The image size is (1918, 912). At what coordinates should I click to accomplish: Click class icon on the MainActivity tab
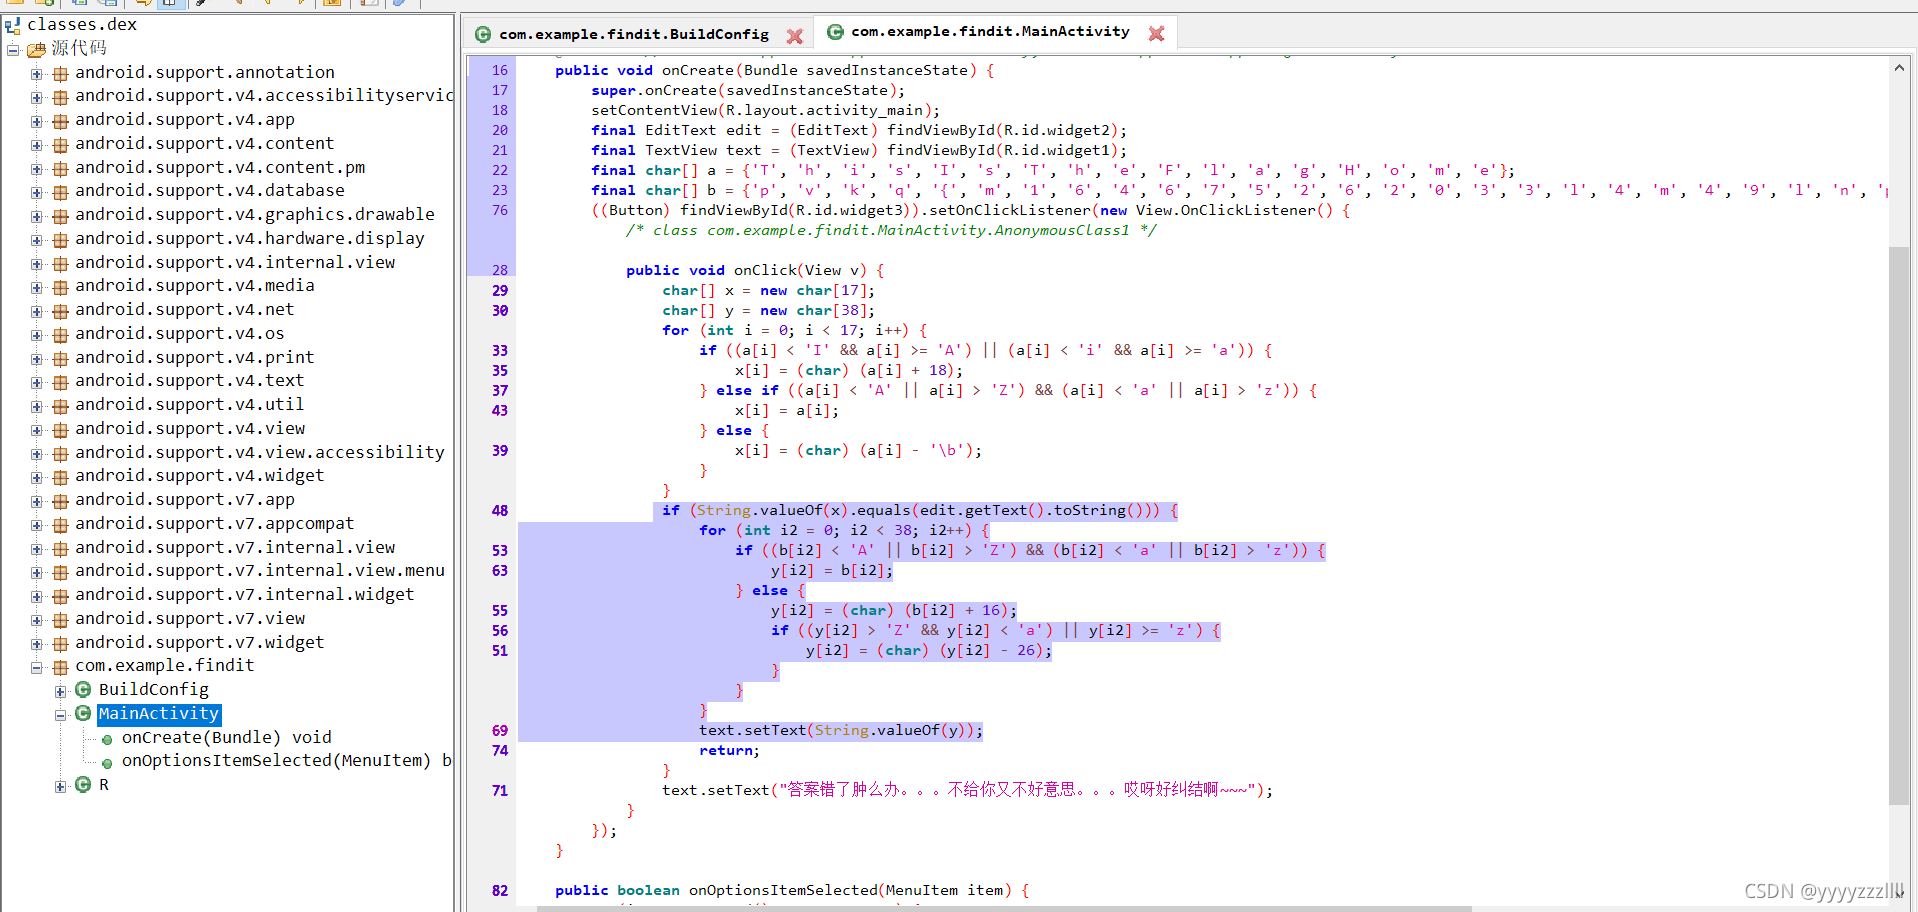835,32
